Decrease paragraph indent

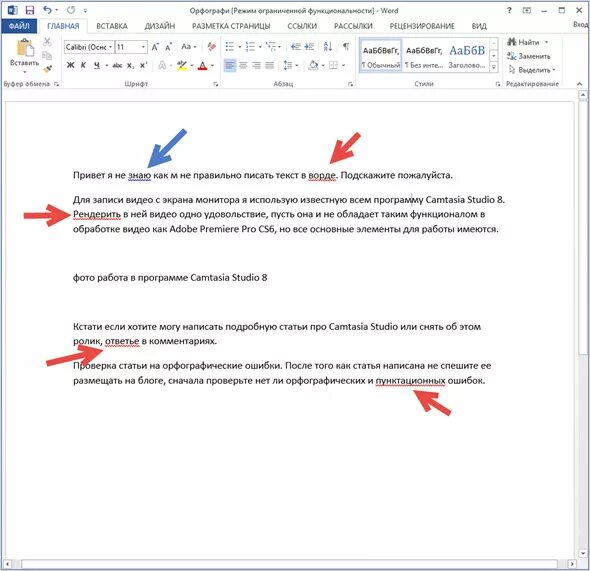pyautogui.click(x=296, y=47)
